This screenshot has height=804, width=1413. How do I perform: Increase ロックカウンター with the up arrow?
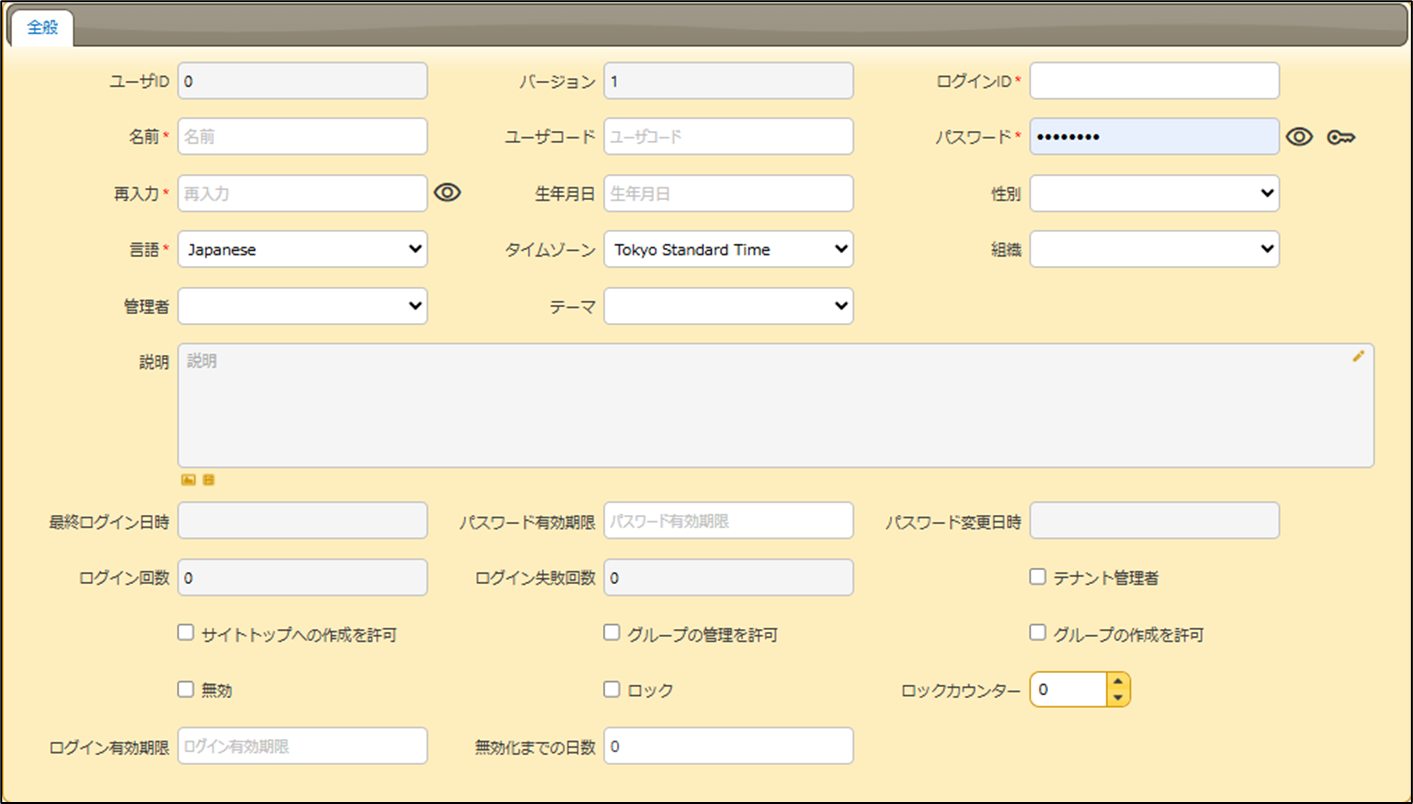(x=1118, y=682)
